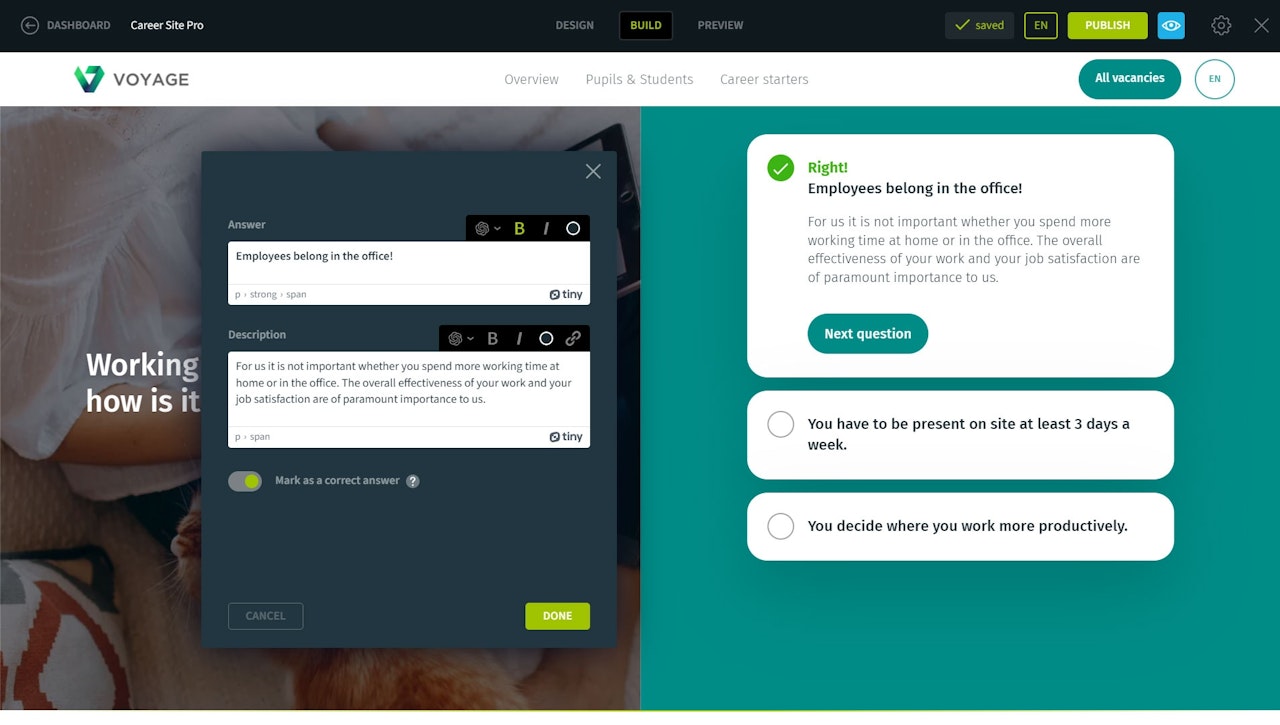Click the green Done button
The image size is (1280, 725).
pyautogui.click(x=557, y=616)
